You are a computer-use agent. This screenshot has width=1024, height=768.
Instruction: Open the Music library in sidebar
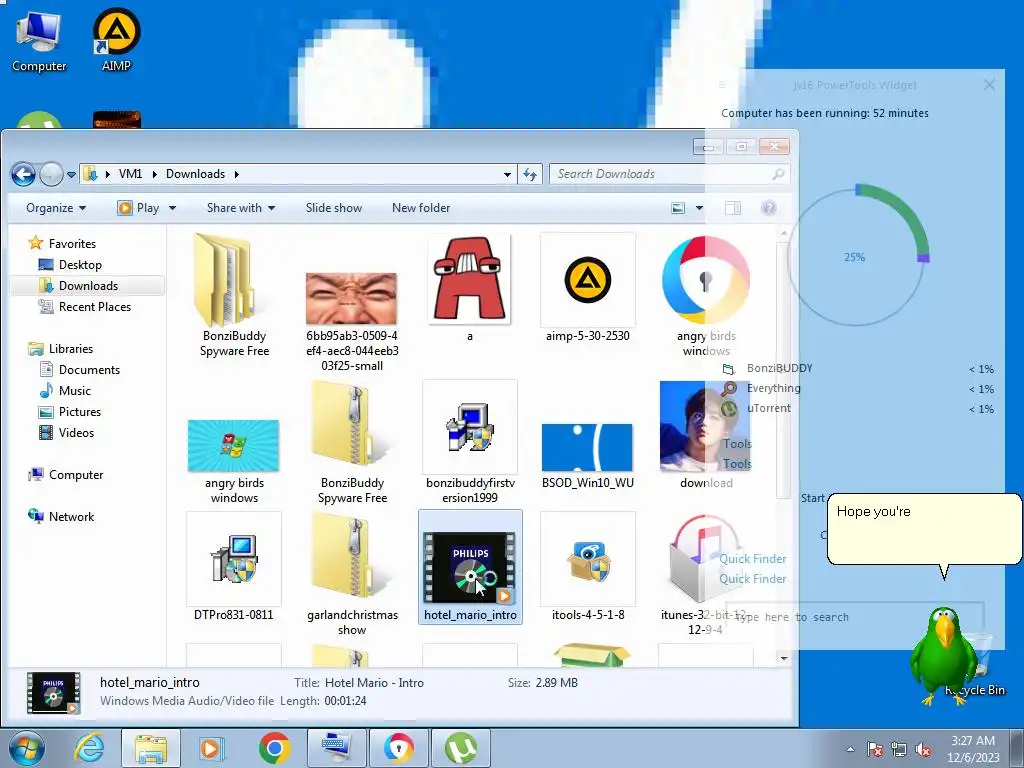(65, 391)
